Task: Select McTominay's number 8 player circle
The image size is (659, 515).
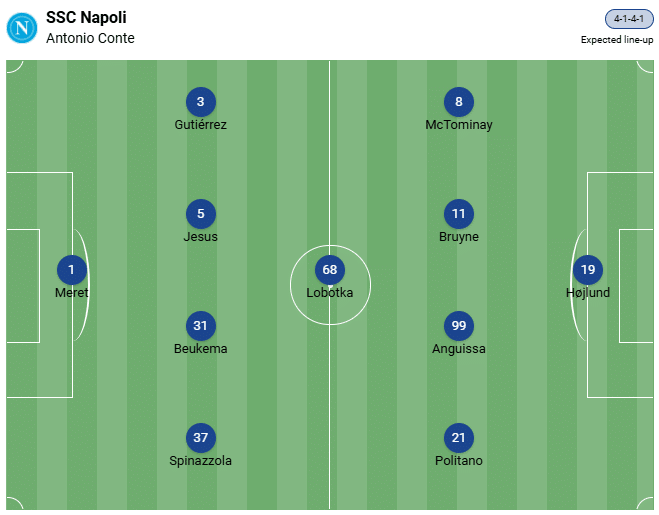Action: [459, 102]
